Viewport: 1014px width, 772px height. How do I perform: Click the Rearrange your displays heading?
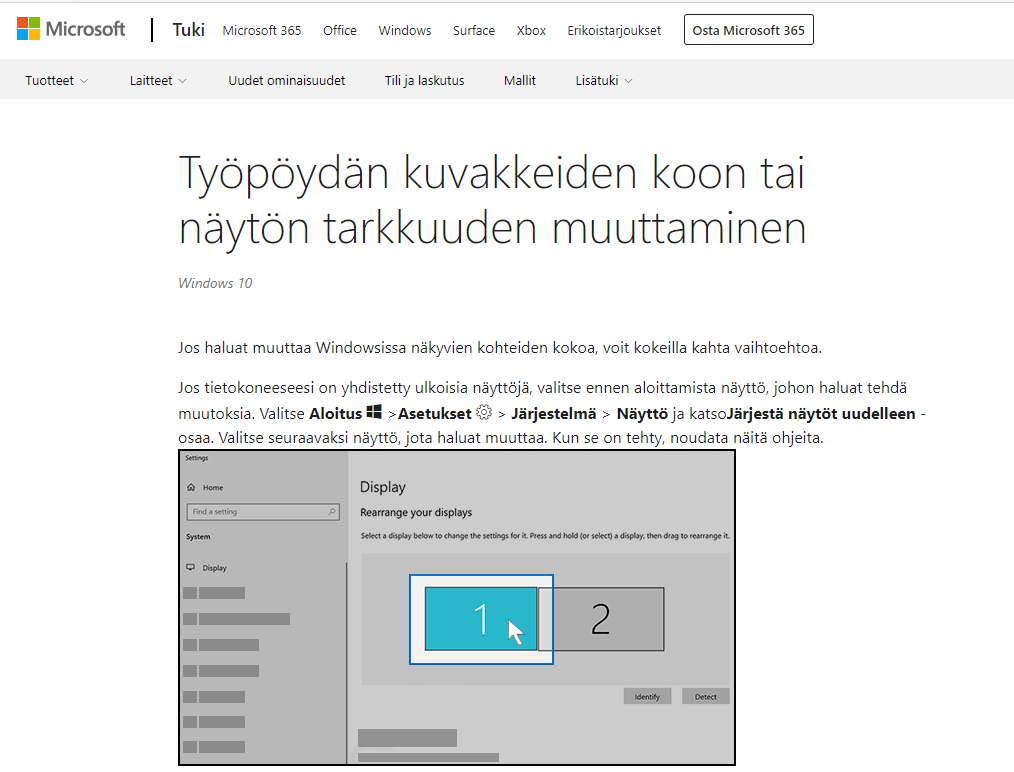416,512
